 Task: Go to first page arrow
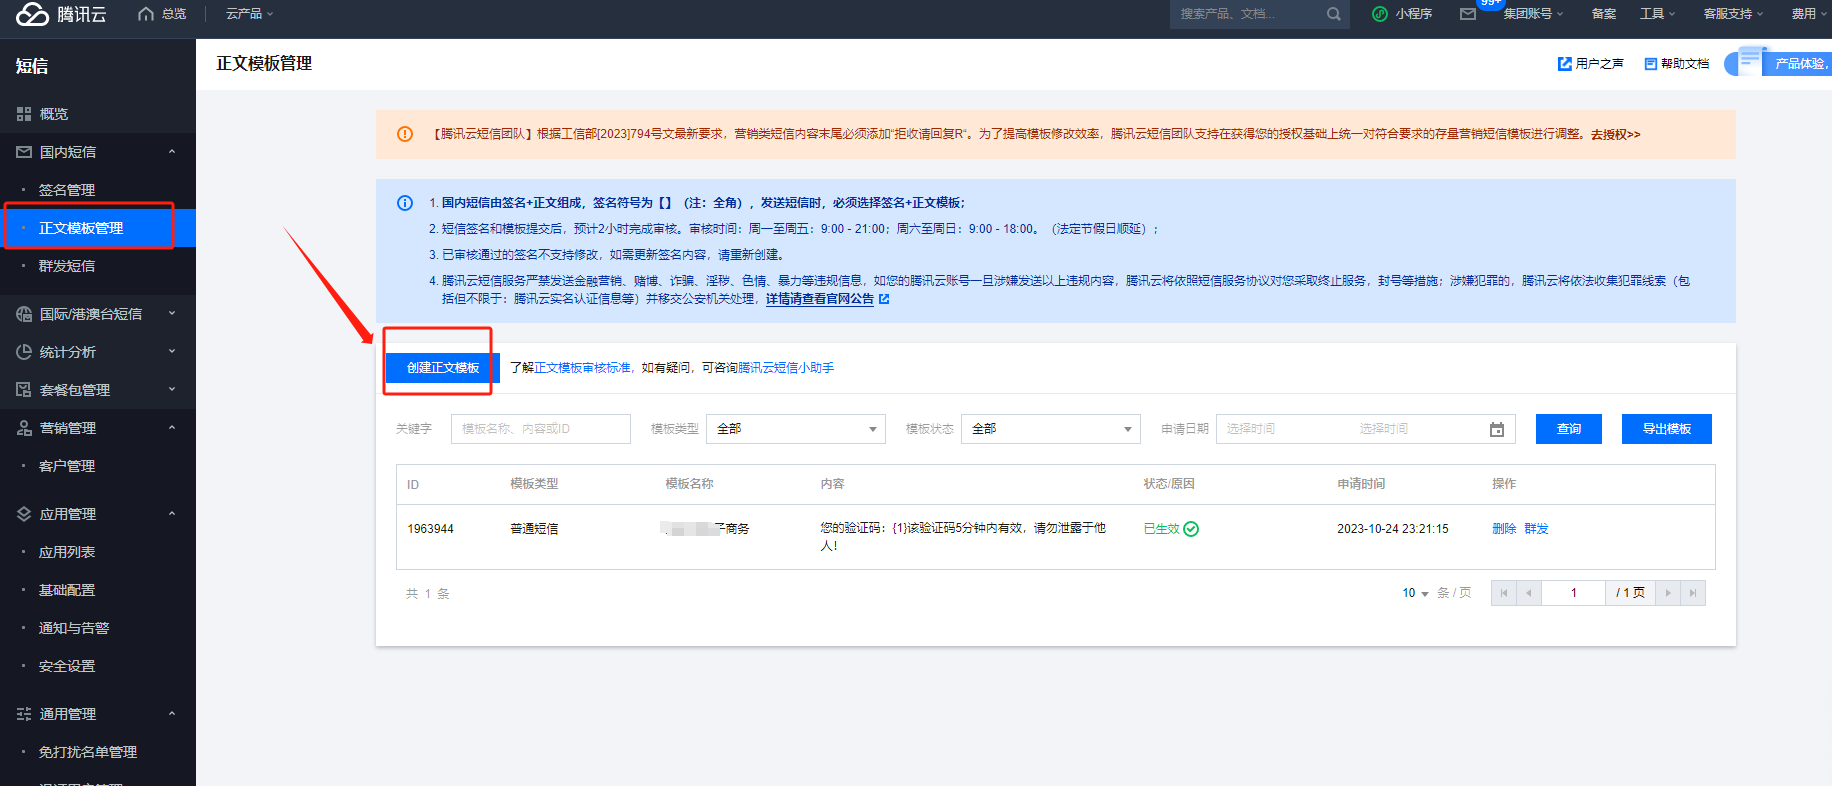1503,593
